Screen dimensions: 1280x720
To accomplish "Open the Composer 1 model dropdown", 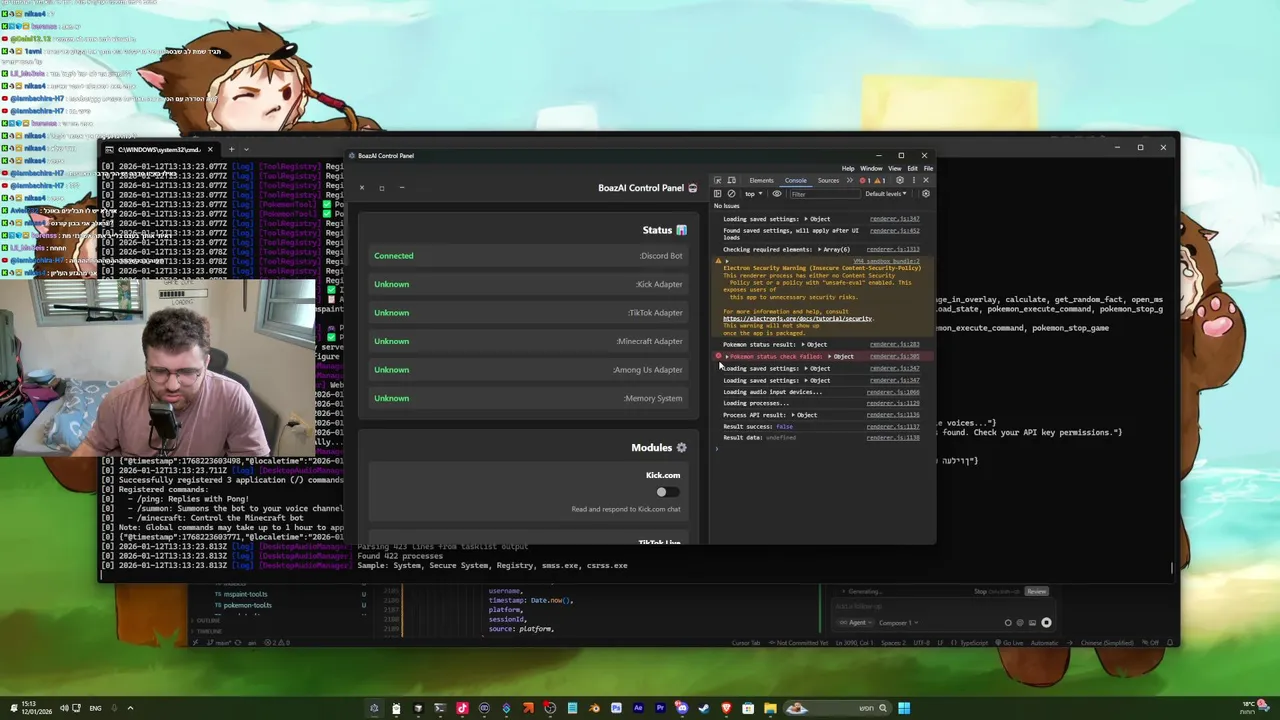I will [x=898, y=622].
